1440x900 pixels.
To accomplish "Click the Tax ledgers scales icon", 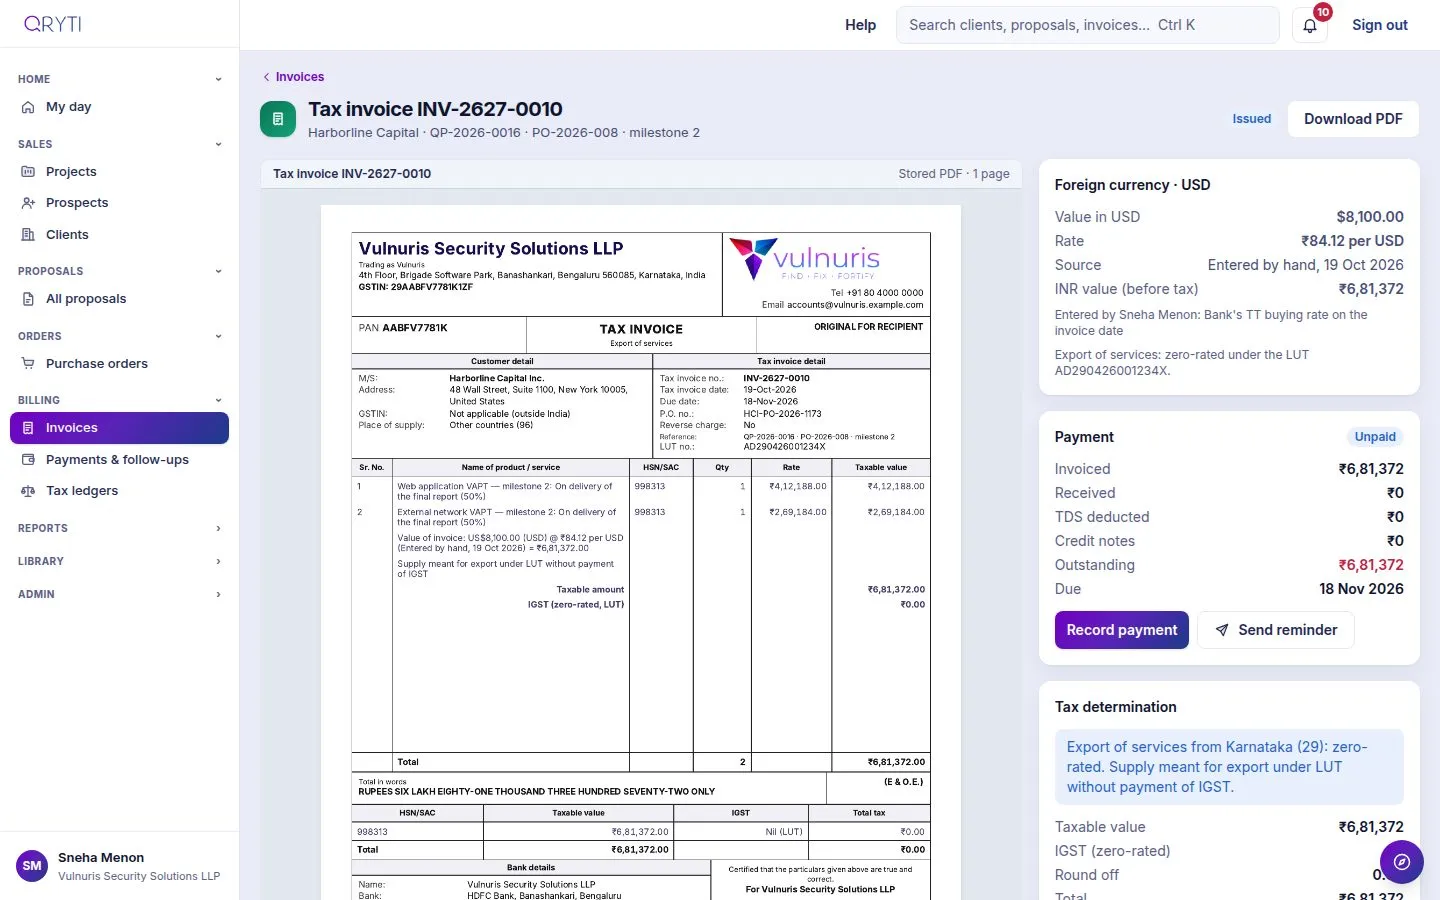I will click(28, 491).
